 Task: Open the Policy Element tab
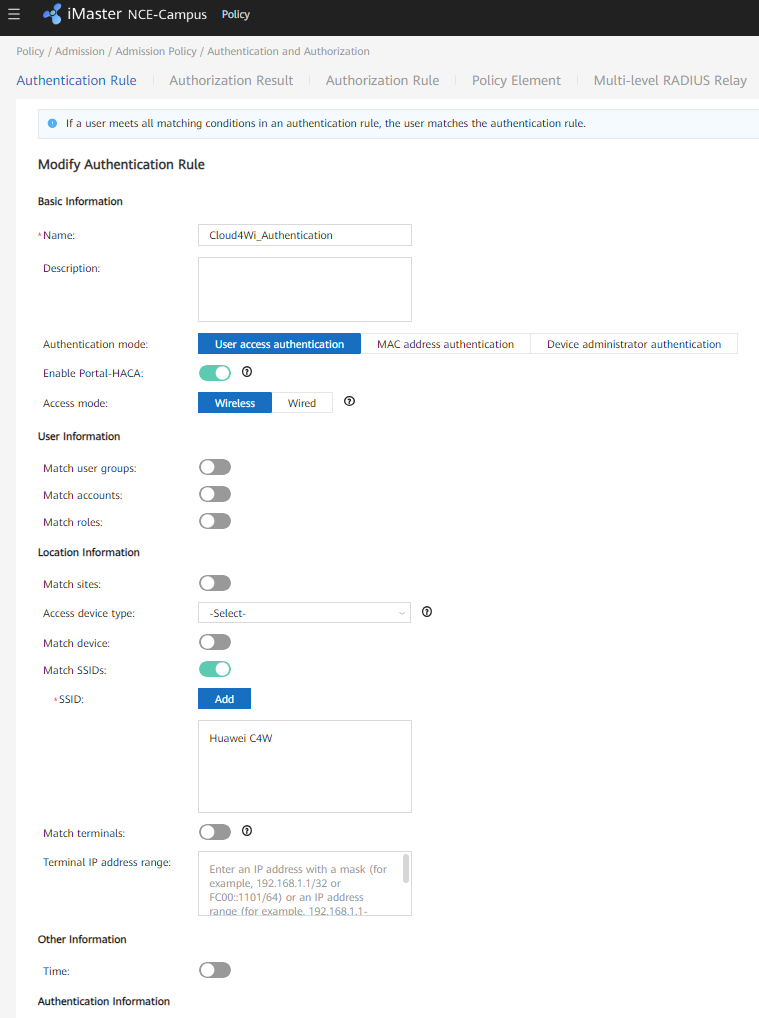click(x=516, y=80)
